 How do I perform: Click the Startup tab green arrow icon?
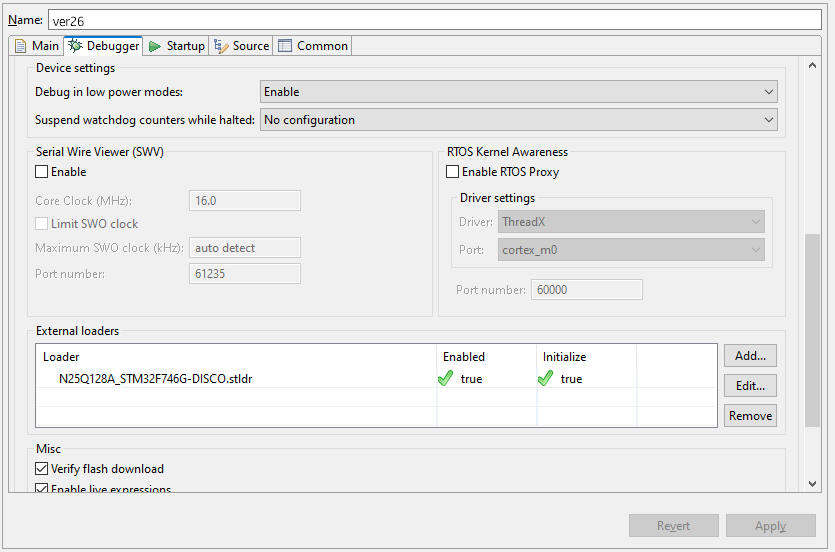155,46
